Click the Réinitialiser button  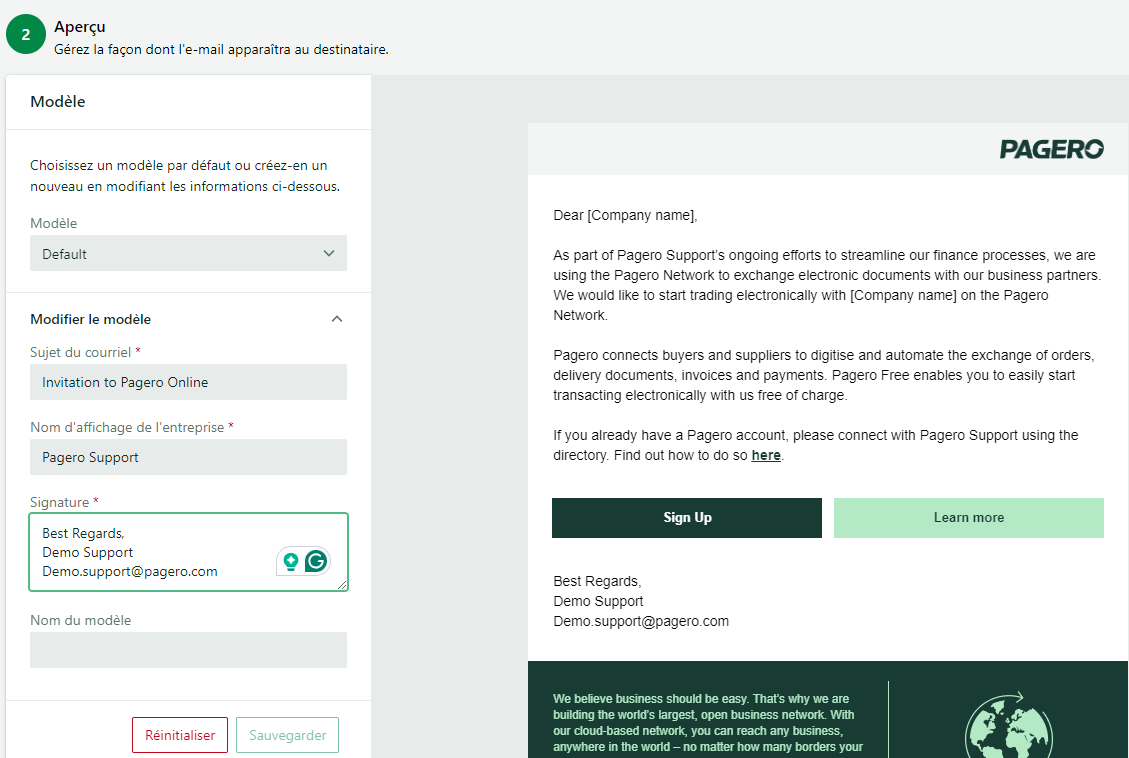point(180,735)
